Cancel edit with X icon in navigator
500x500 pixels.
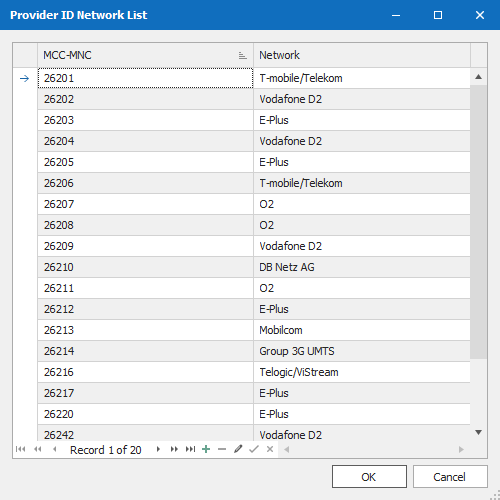270,449
